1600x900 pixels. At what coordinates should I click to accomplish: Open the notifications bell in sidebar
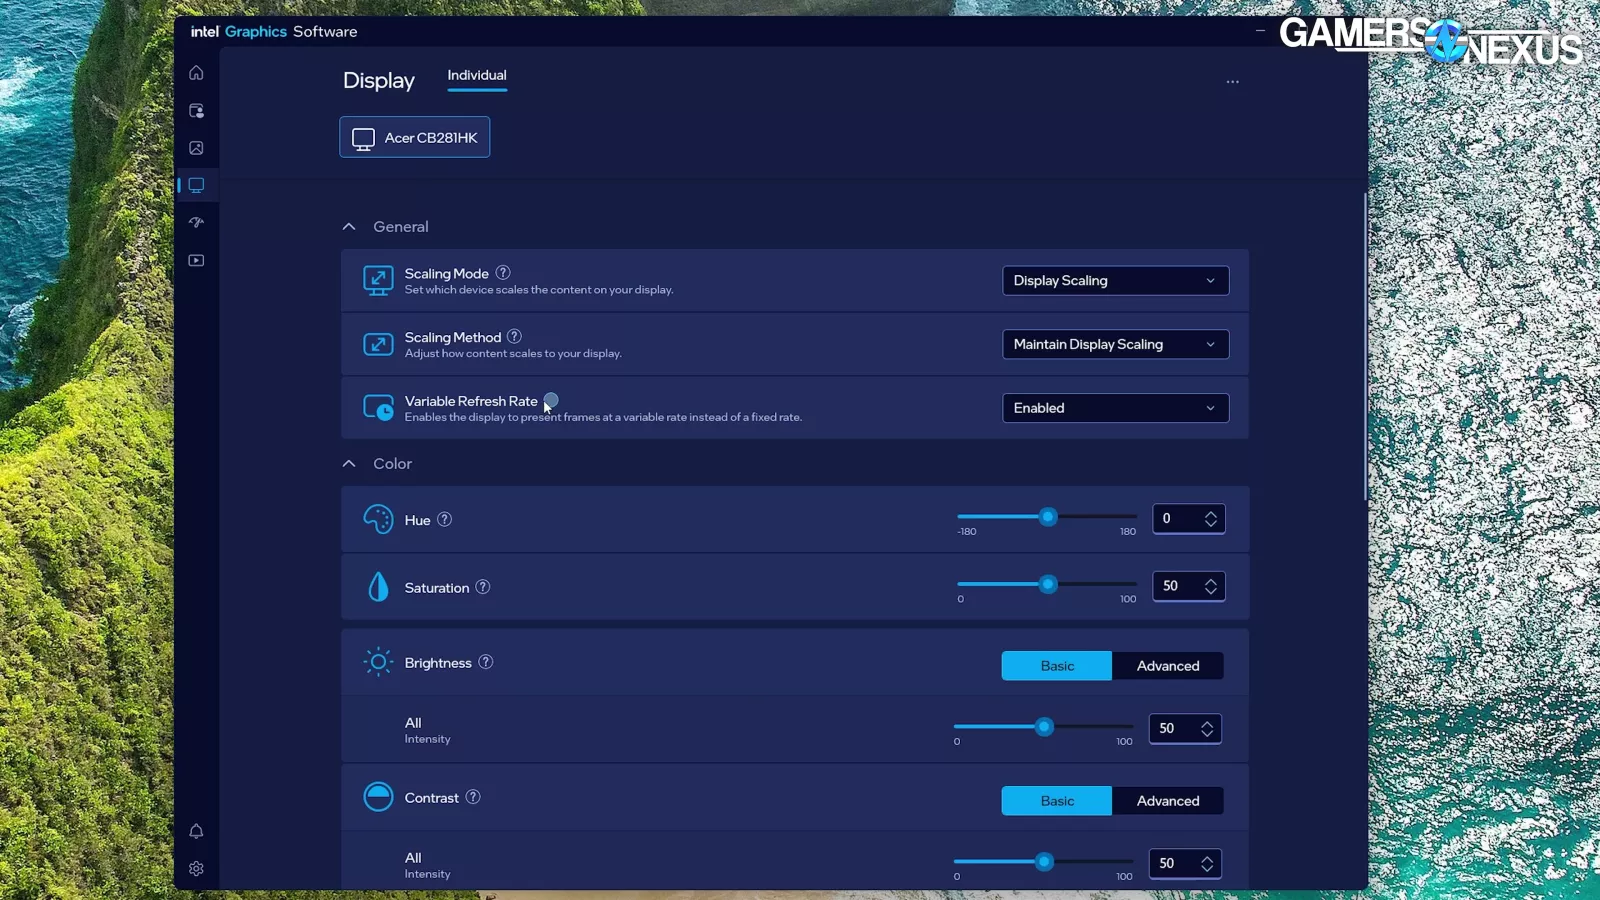(x=196, y=831)
